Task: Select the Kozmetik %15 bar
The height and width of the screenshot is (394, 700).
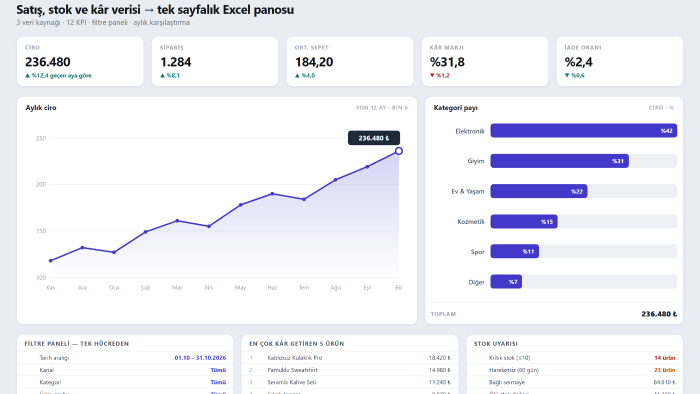Action: (x=524, y=222)
